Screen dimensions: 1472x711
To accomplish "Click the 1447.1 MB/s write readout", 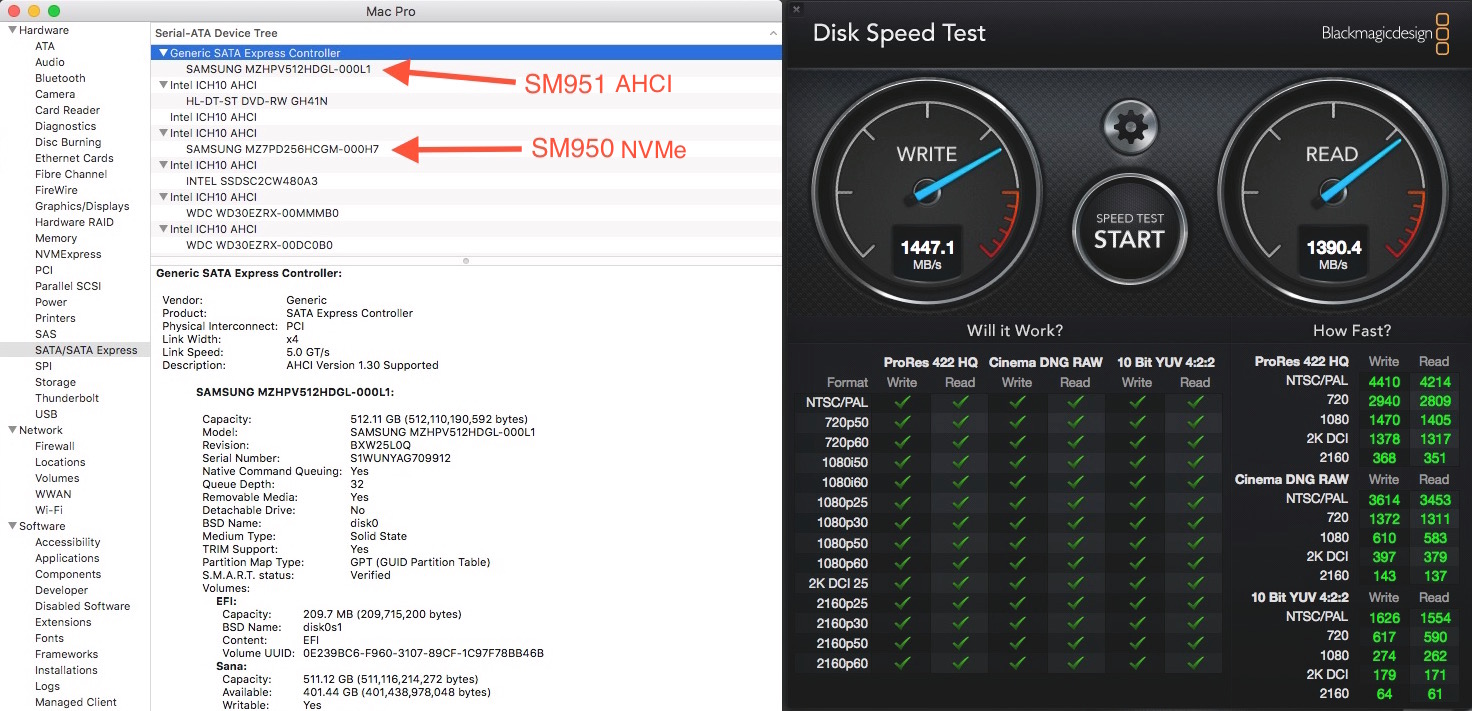I will click(x=926, y=254).
